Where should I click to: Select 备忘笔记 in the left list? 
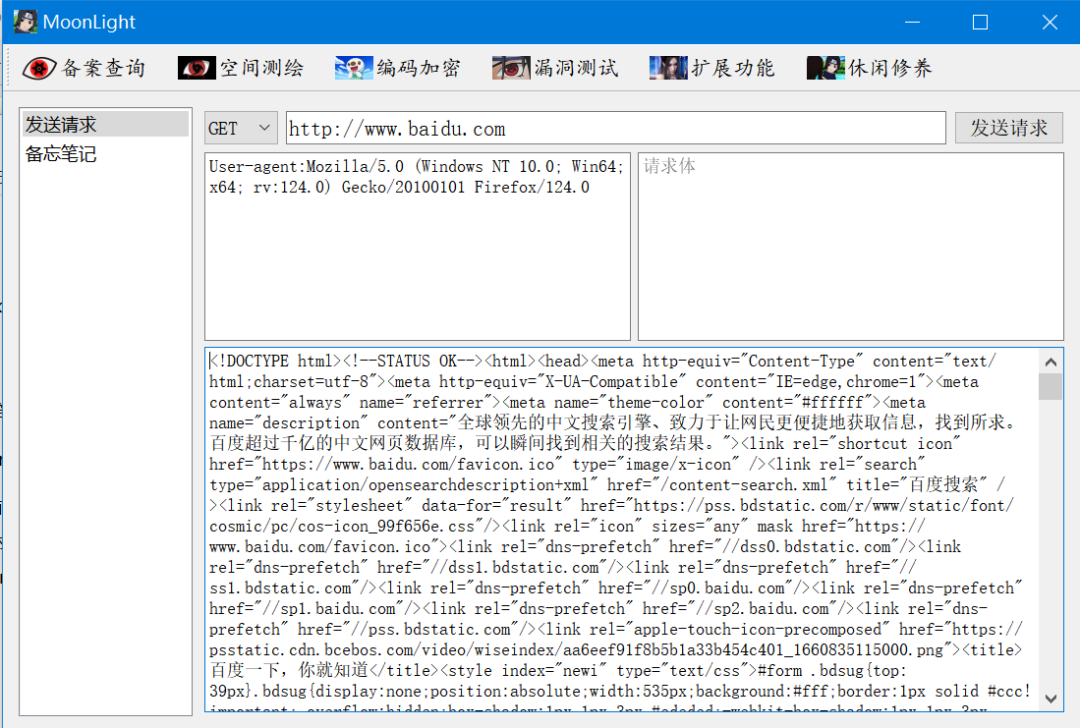coord(105,154)
